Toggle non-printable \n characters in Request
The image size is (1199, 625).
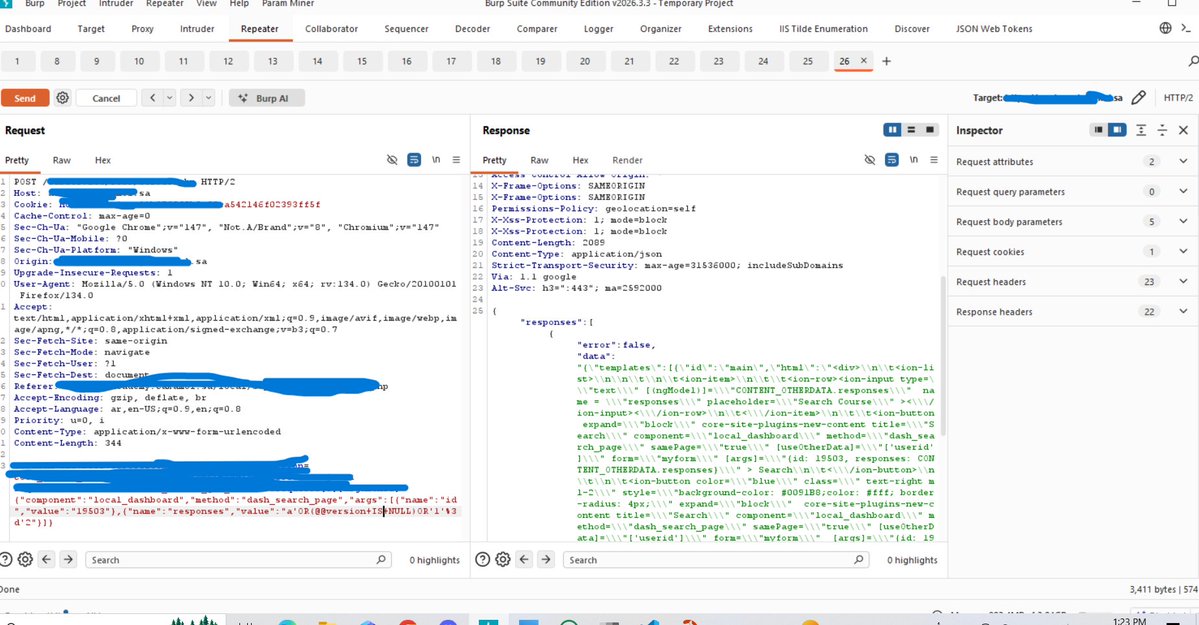click(436, 160)
